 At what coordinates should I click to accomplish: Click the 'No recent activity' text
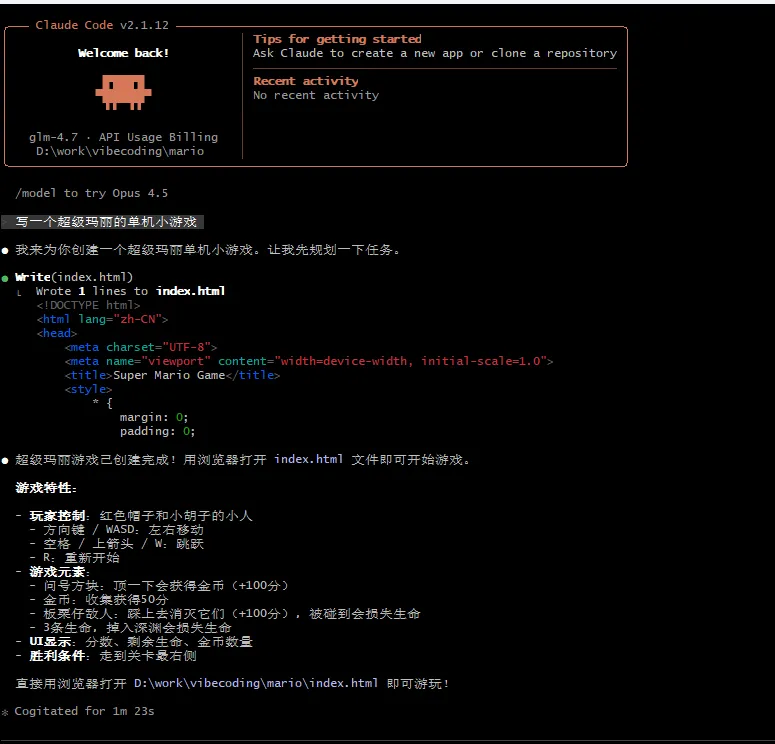click(316, 95)
